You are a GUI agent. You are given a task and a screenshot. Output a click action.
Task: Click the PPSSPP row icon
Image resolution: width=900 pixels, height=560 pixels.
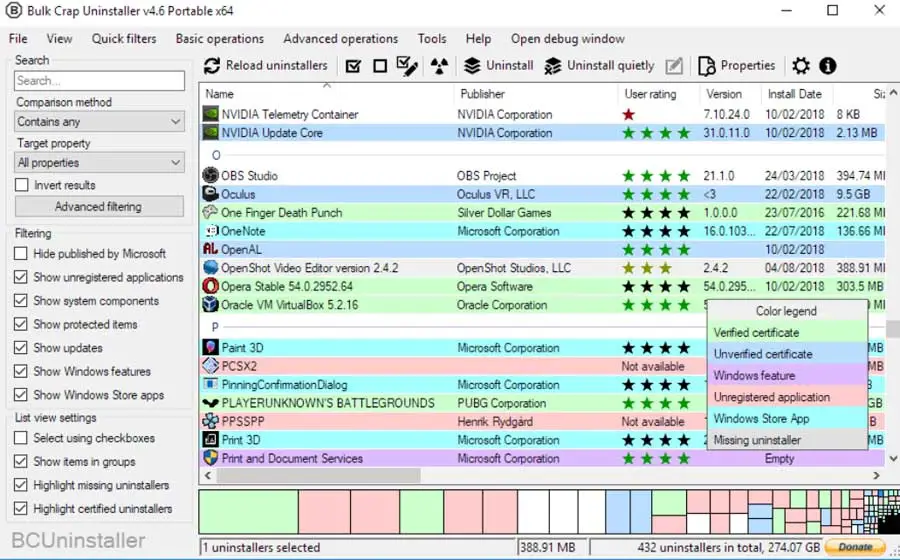pos(211,421)
